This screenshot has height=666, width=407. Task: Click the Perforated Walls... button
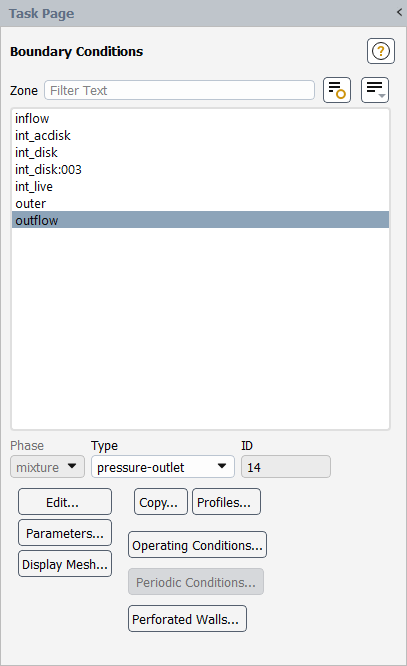point(187,618)
